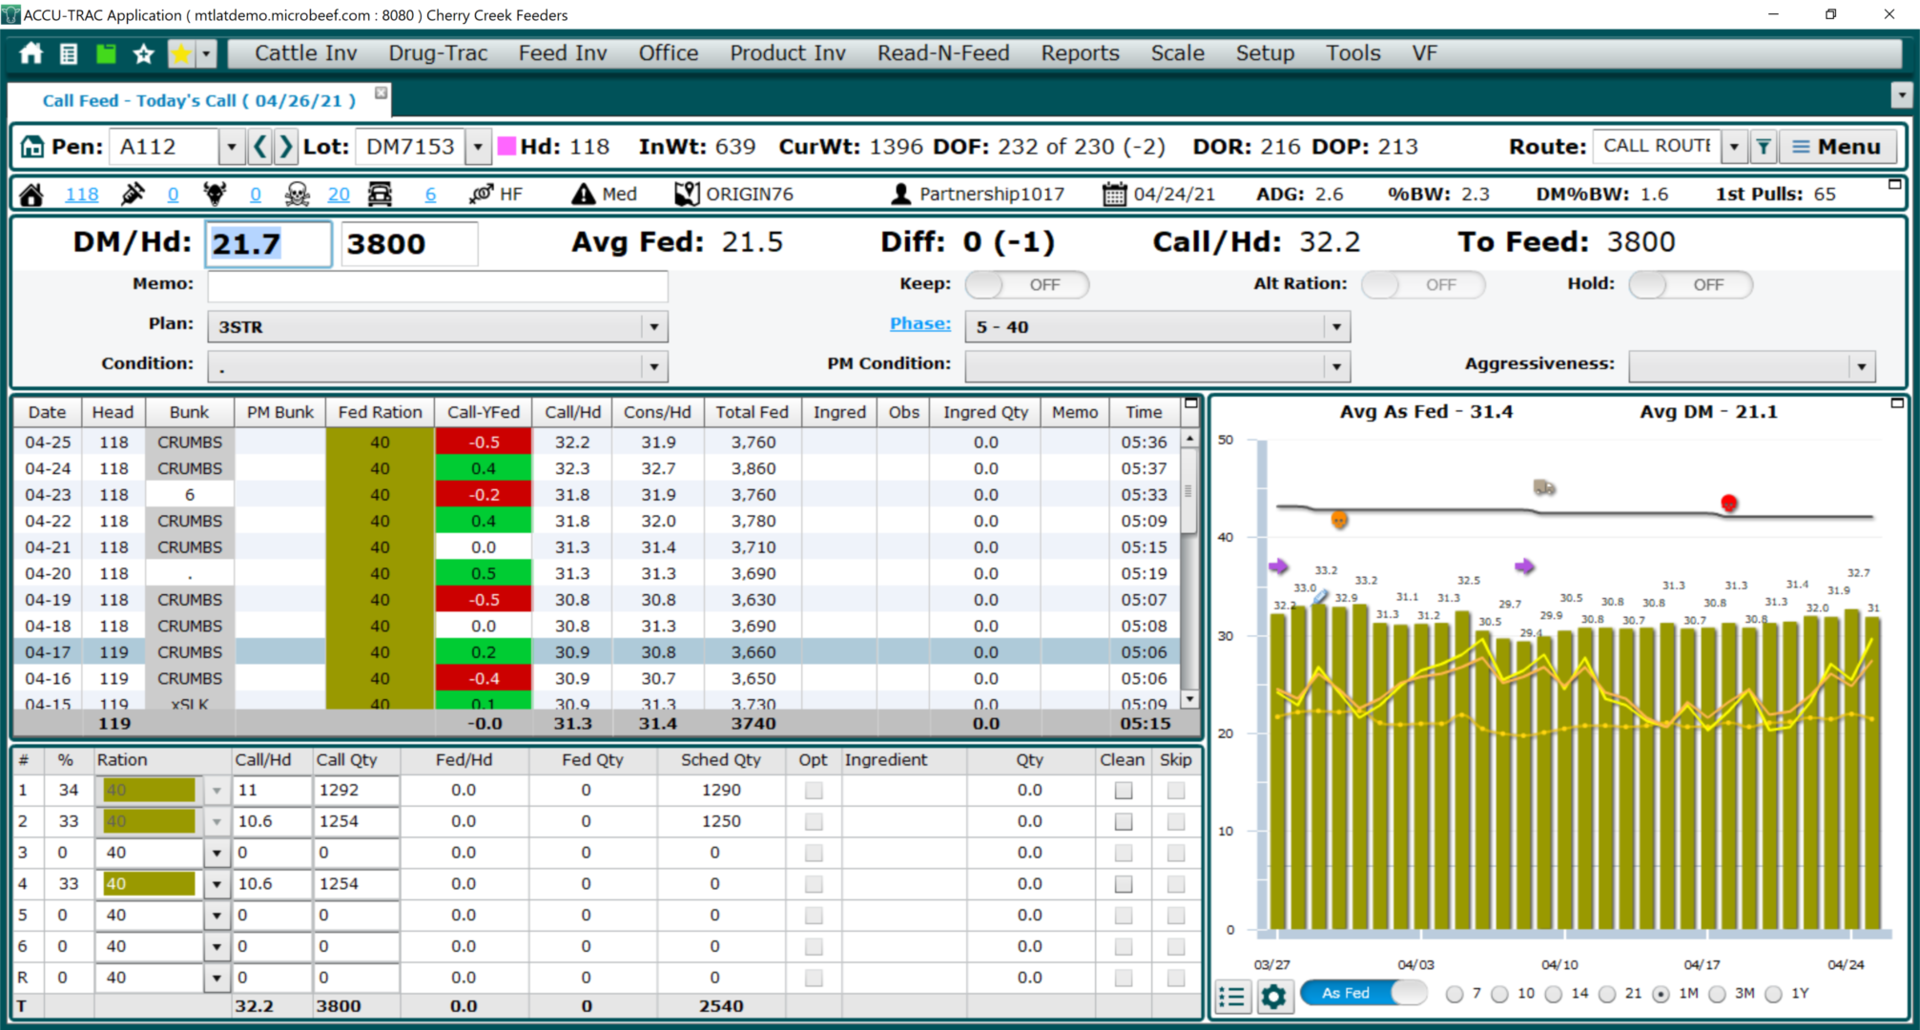Open the Reports menu
1920x1030 pixels.
[x=1079, y=53]
